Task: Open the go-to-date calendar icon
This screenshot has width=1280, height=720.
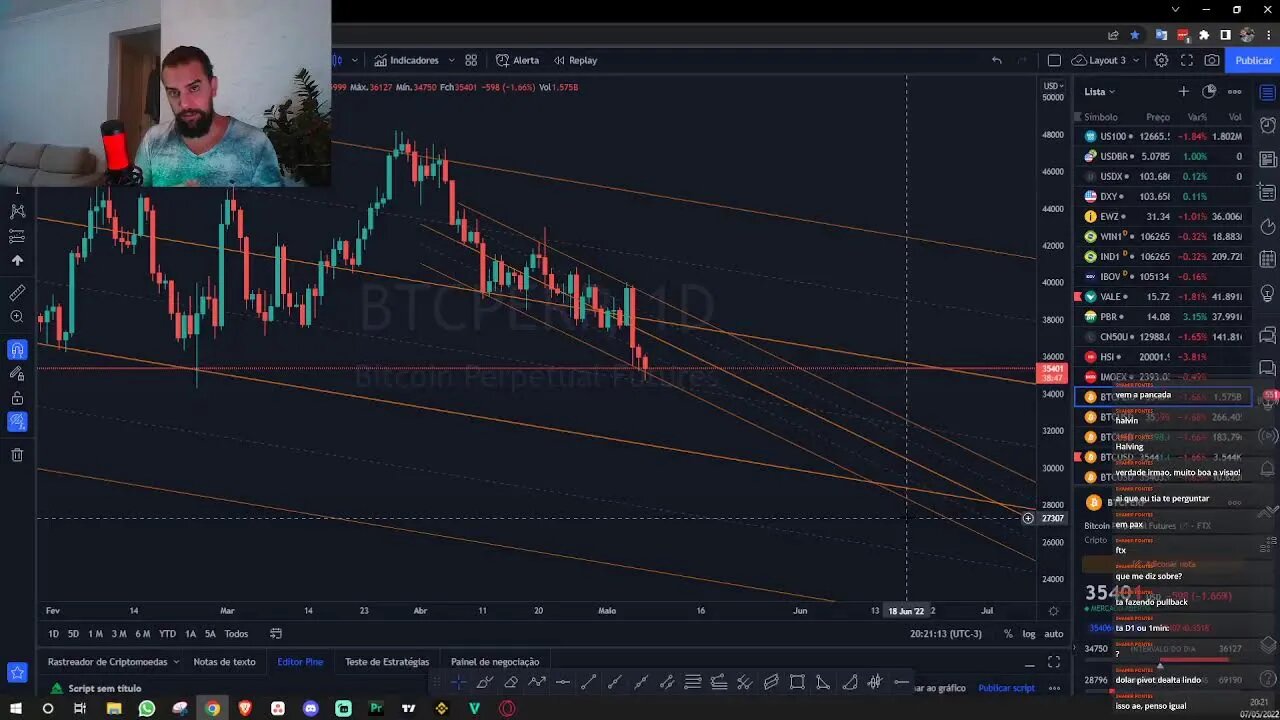Action: point(276,634)
